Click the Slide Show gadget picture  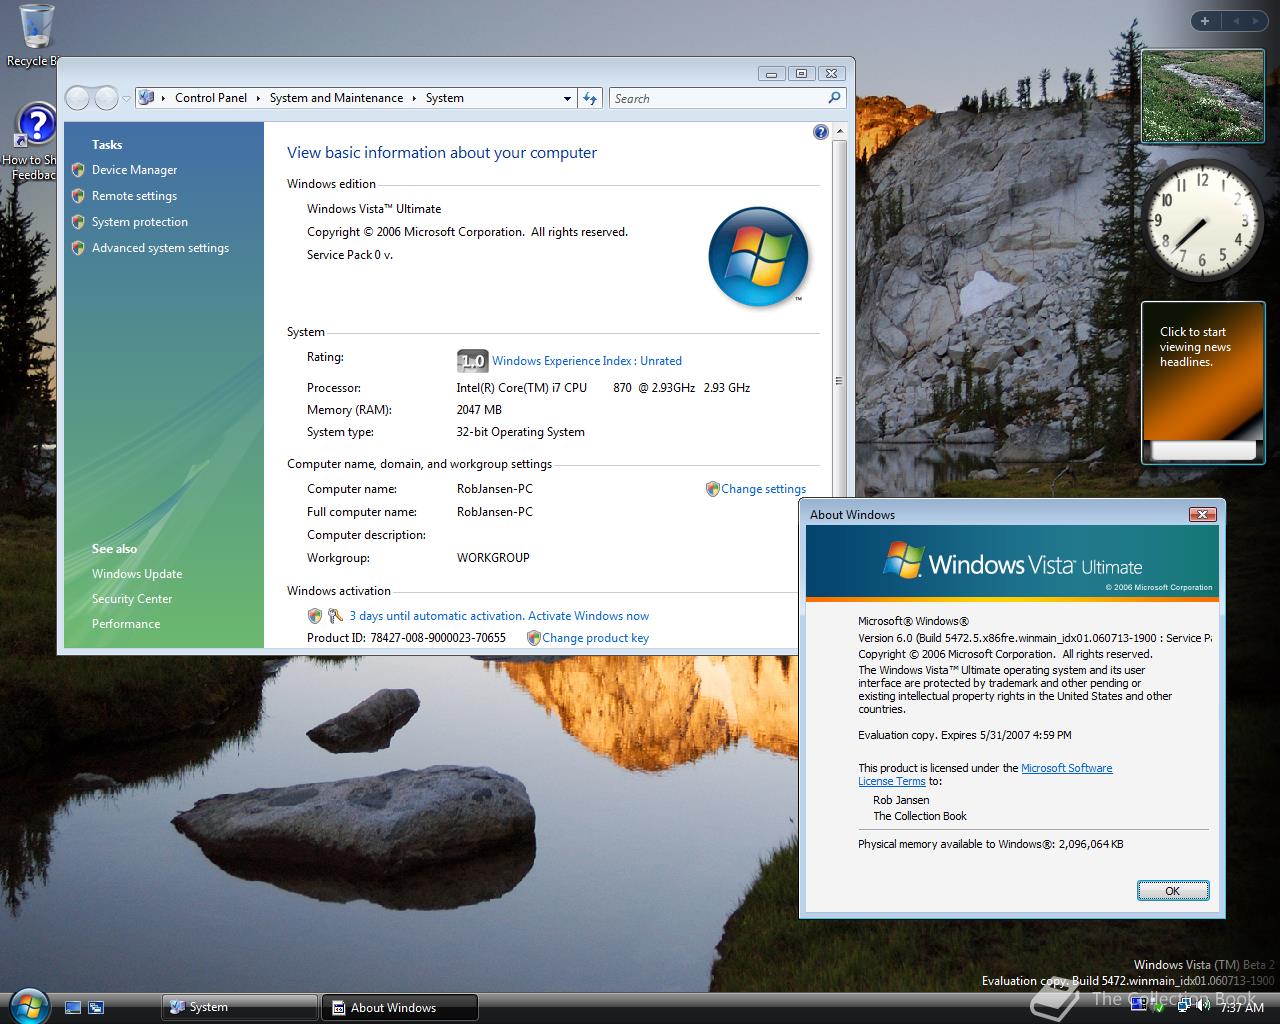[x=1202, y=96]
